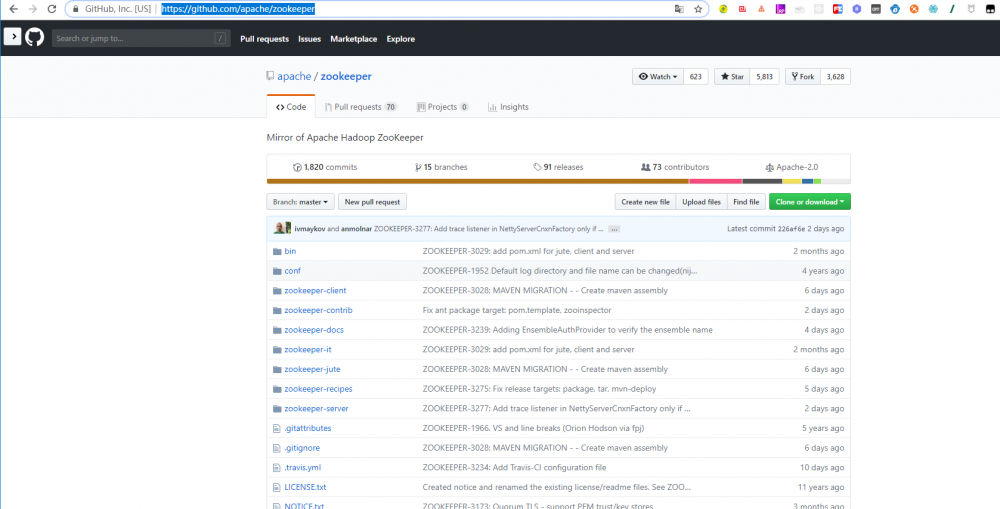This screenshot has width=1000, height=509.
Task: Open the Watch dropdown button
Action: (658, 77)
